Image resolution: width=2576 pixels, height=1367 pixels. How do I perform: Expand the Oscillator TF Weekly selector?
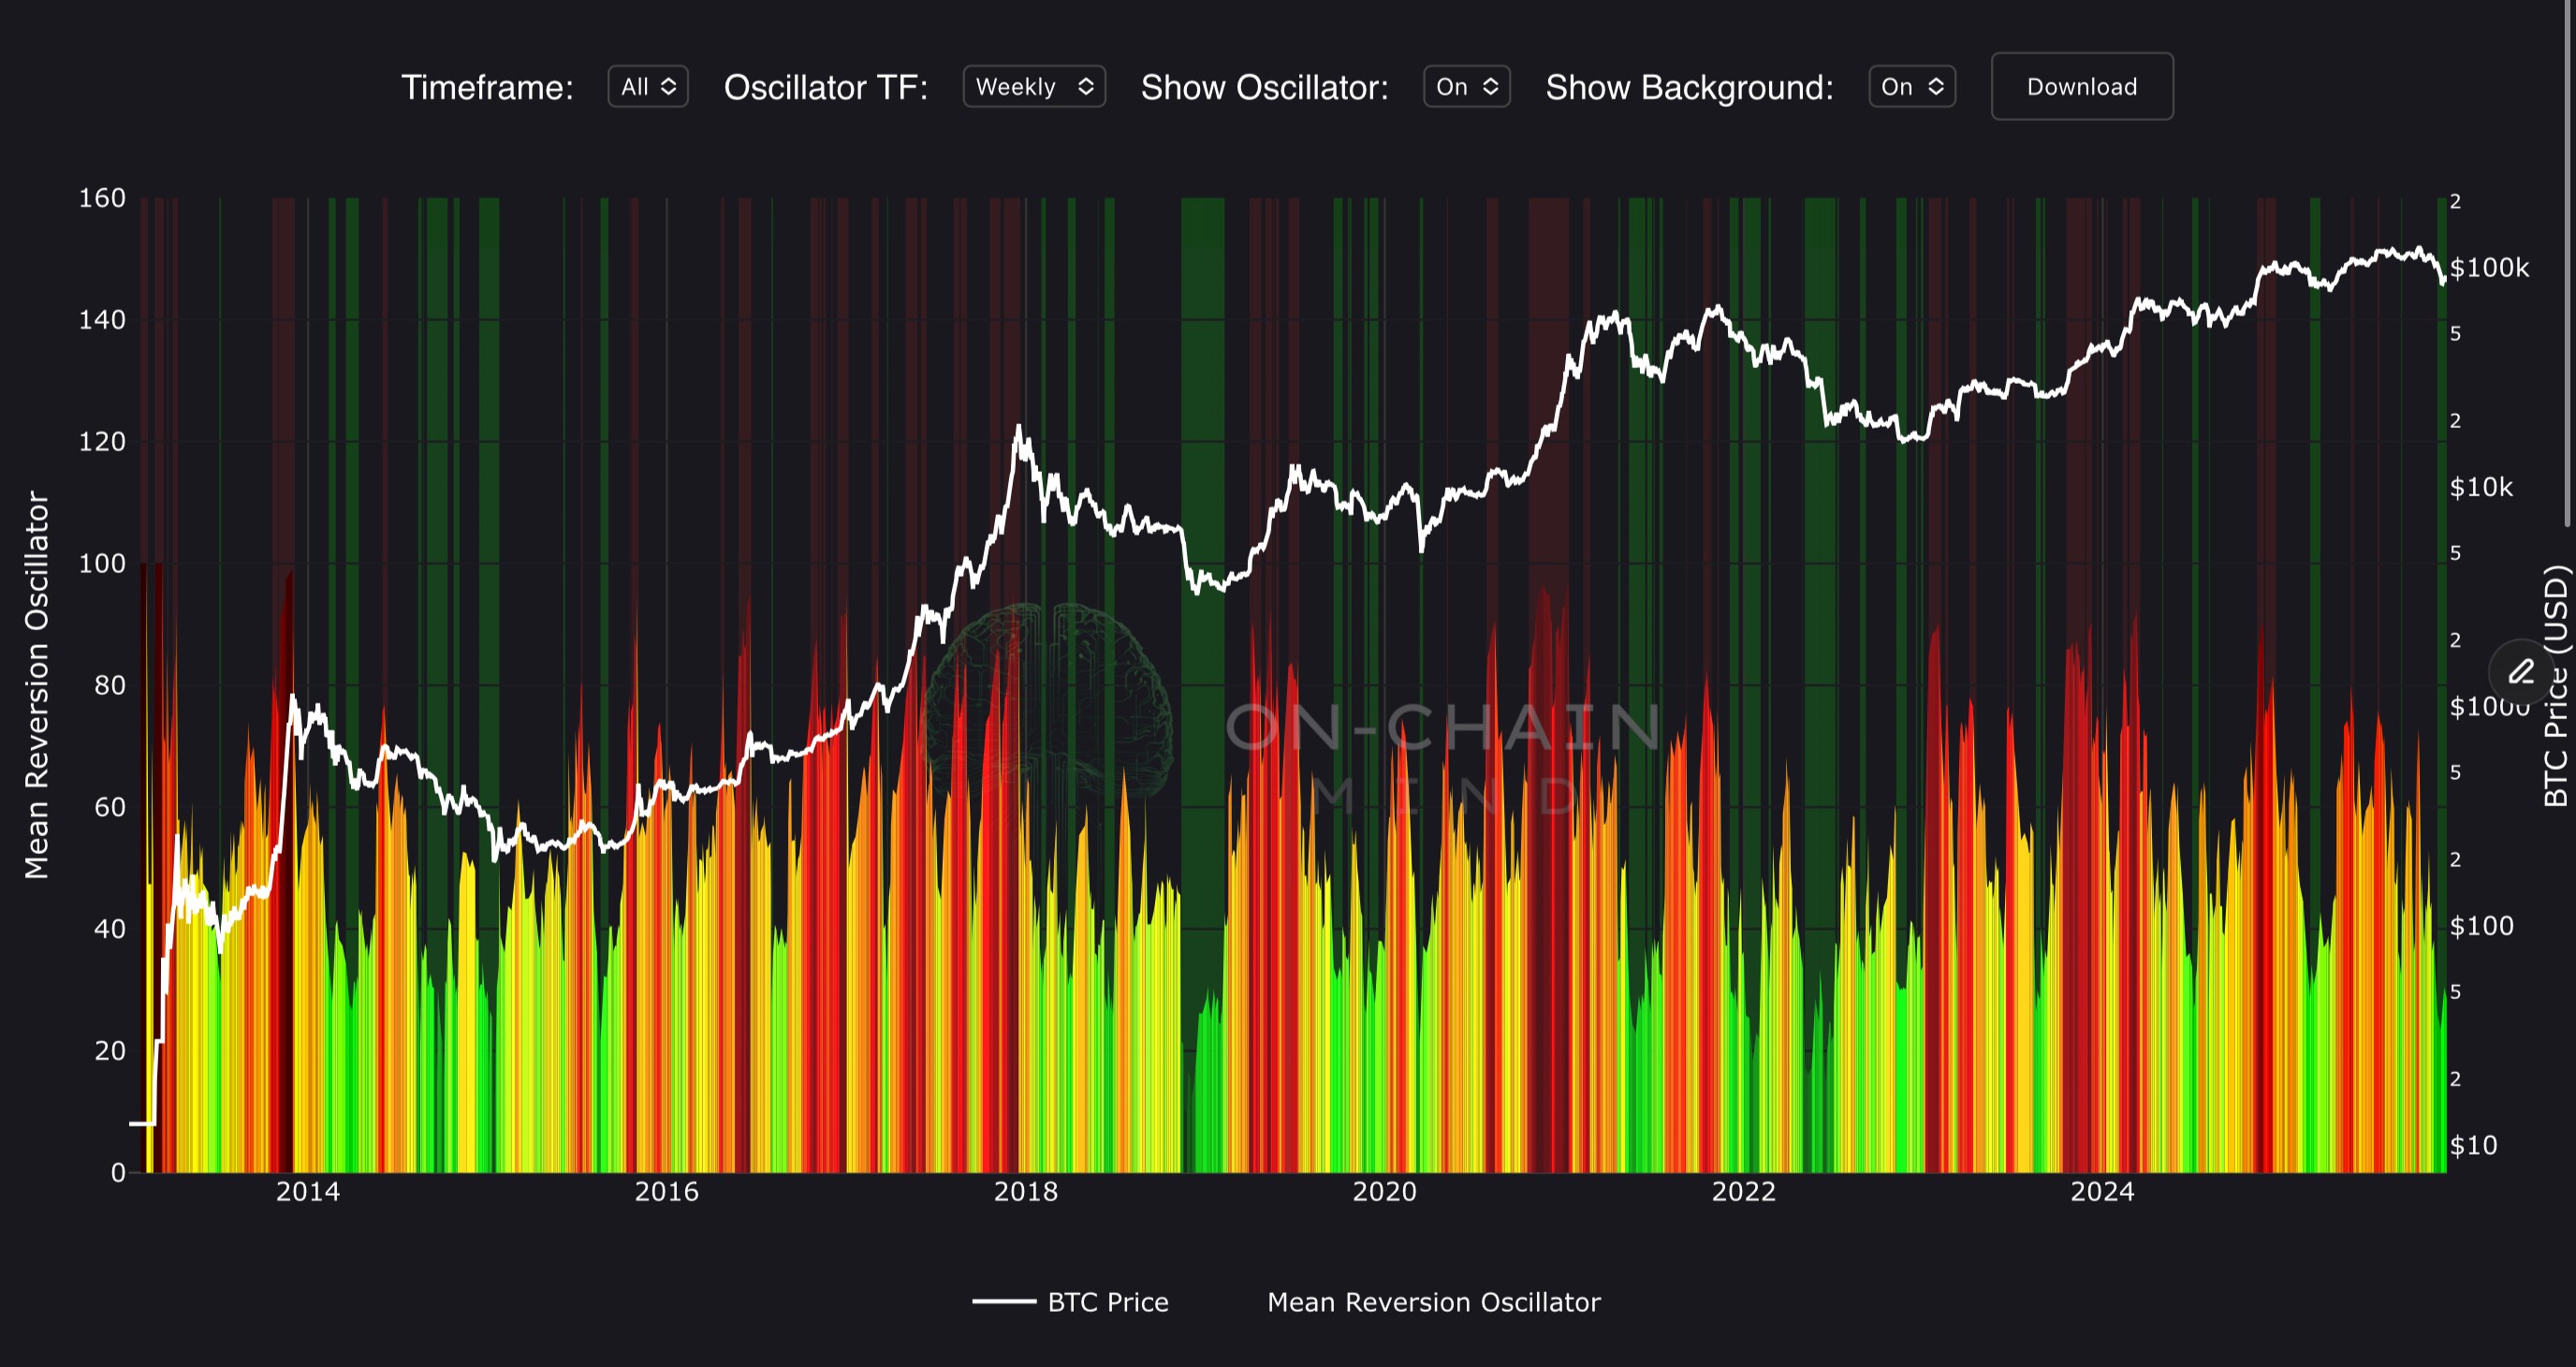point(1033,87)
